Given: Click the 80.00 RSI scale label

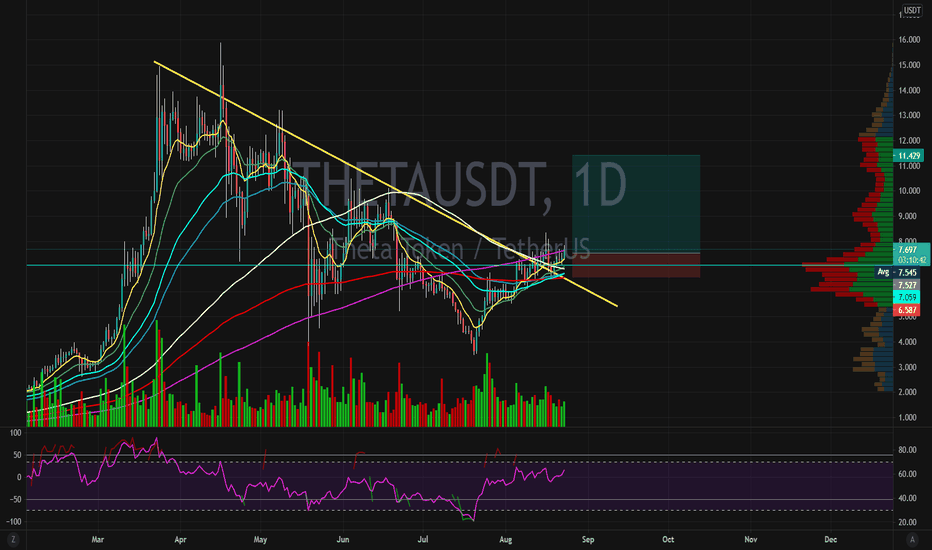Looking at the screenshot, I should coord(907,450).
